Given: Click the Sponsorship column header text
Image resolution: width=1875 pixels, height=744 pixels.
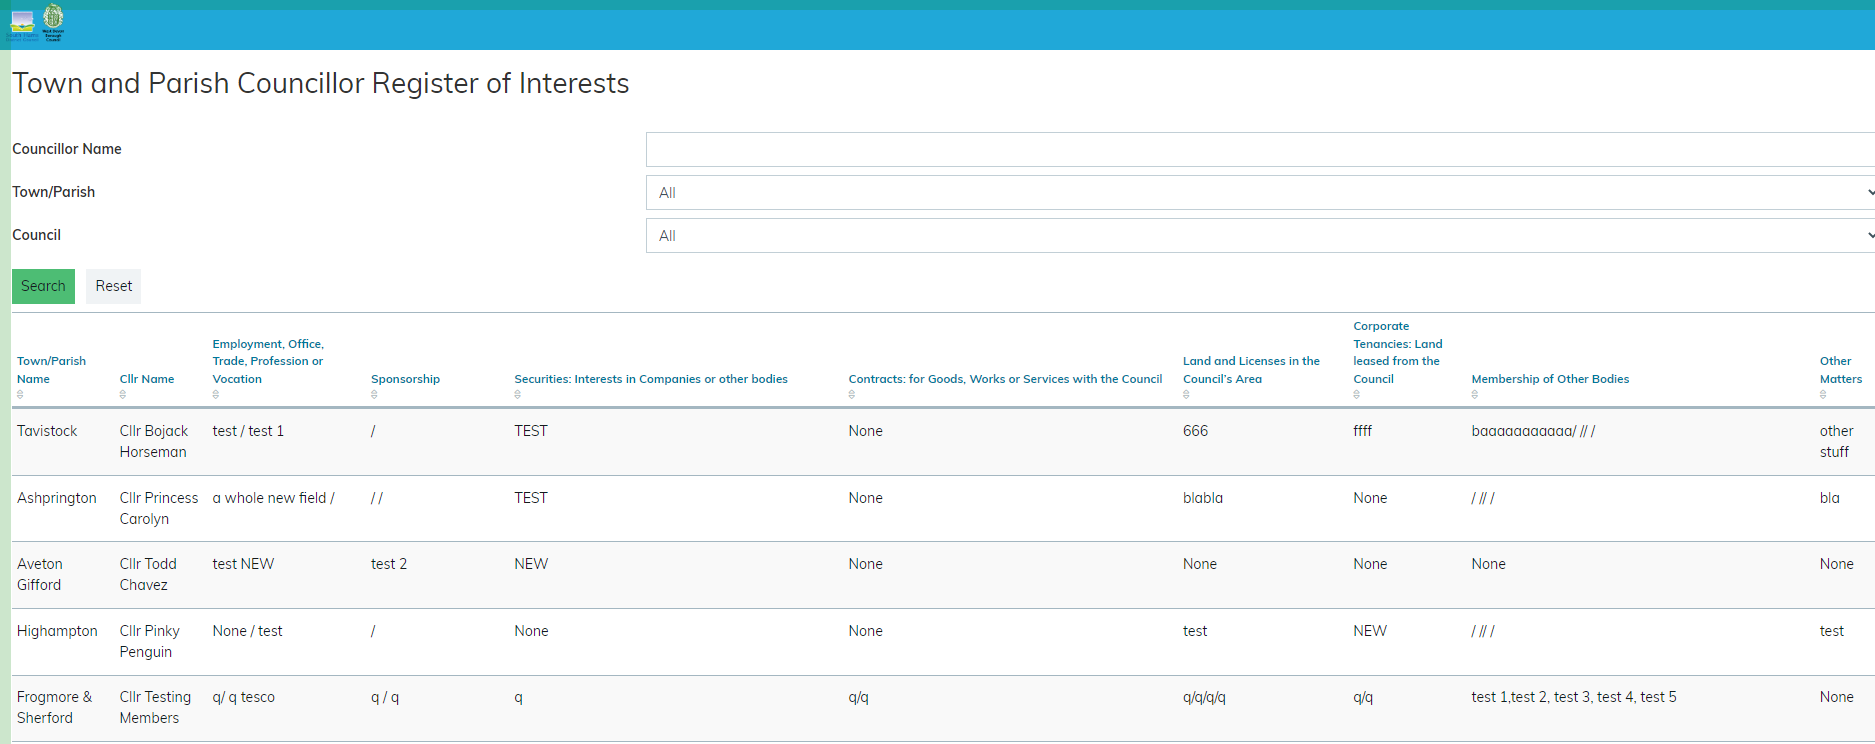Looking at the screenshot, I should (405, 379).
